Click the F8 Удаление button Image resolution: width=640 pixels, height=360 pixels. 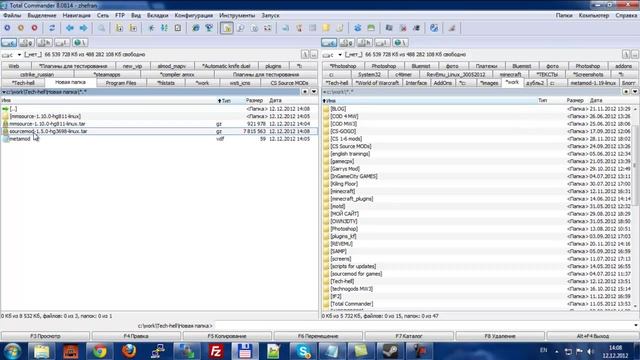tap(500, 336)
